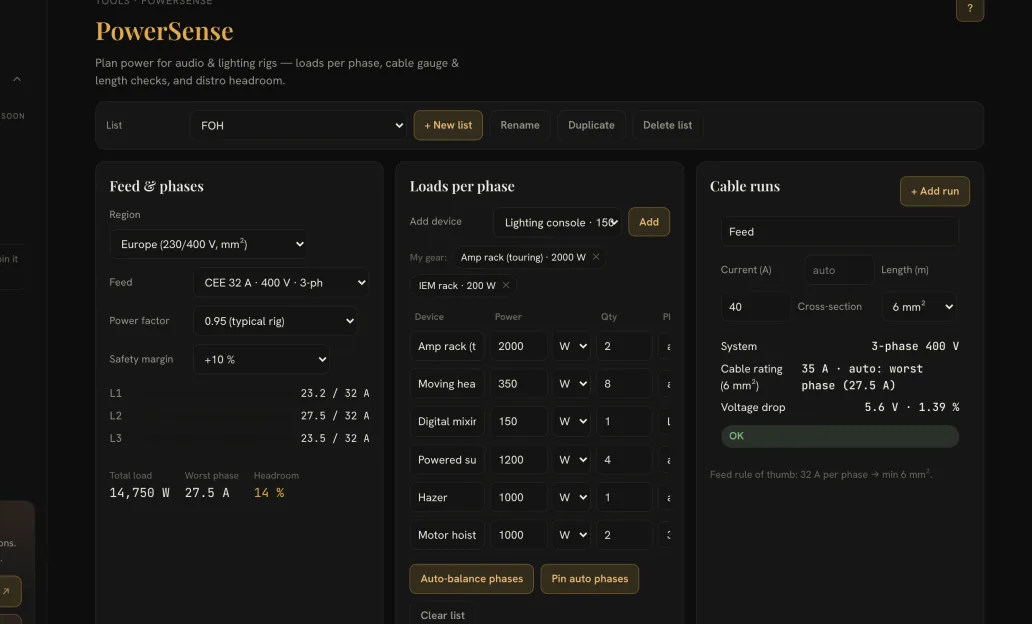Image resolution: width=1032 pixels, height=624 pixels.
Task: Open the FOH list dropdown
Action: click(x=298, y=125)
